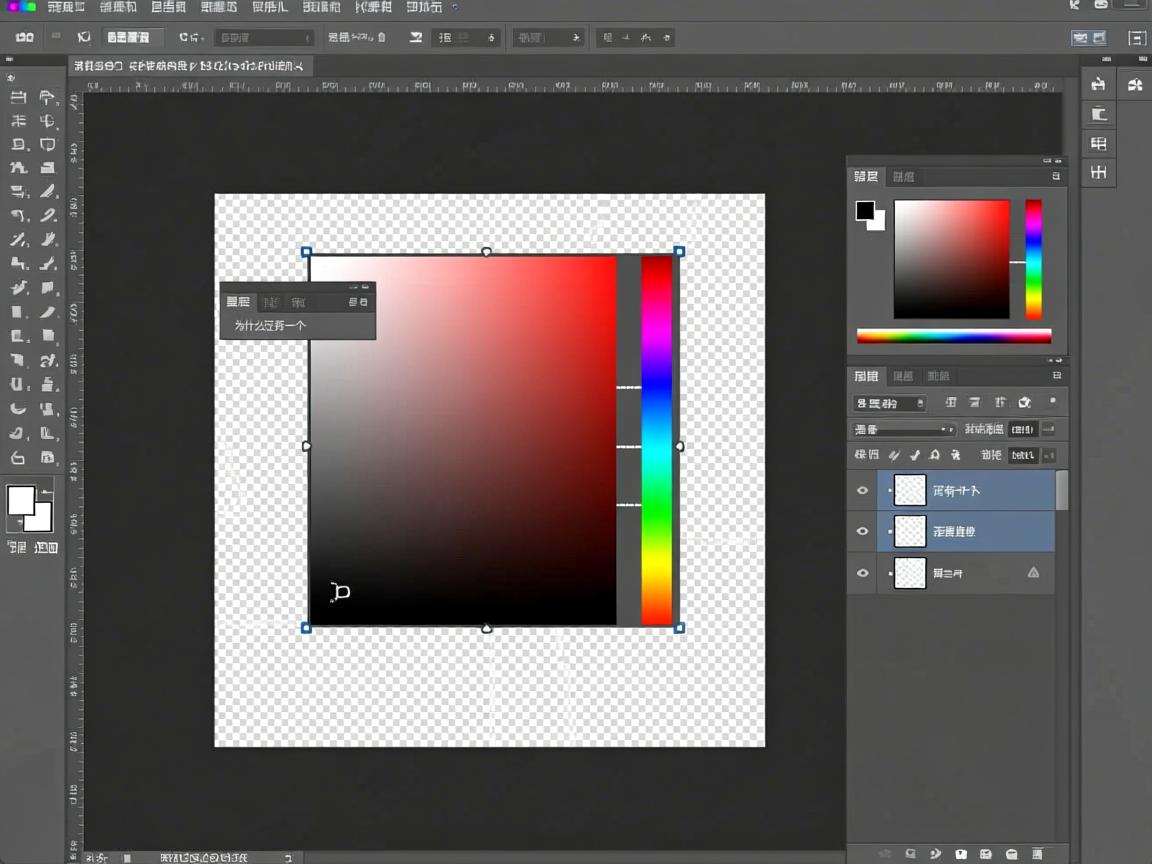Screen dimensions: 1152x864
Task: Switch to the second tab in the Color panel
Action: click(x=903, y=177)
